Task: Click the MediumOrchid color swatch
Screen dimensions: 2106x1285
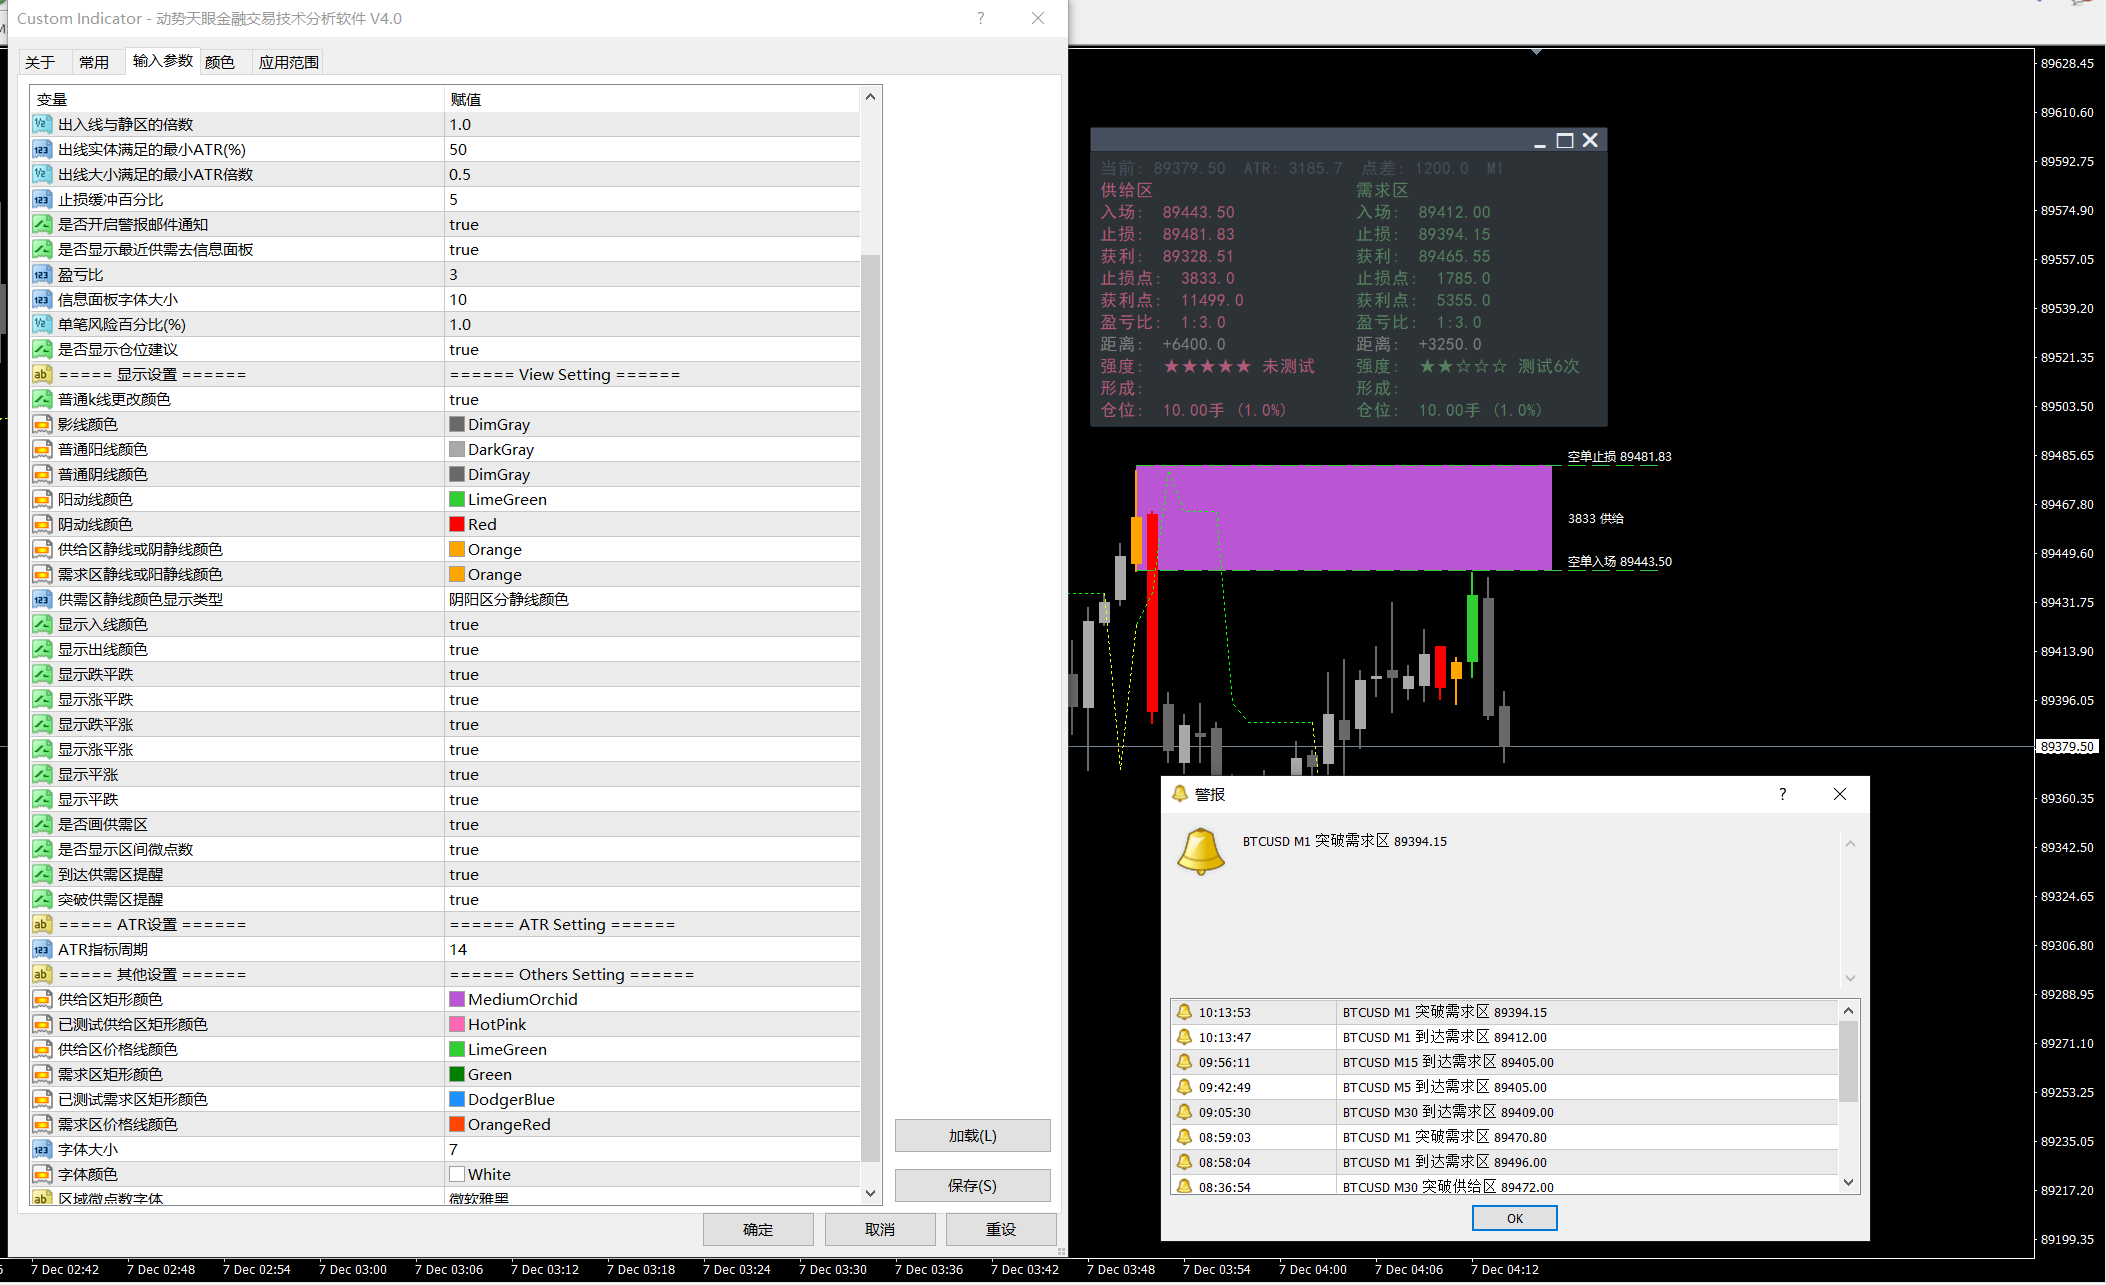Action: point(457,999)
